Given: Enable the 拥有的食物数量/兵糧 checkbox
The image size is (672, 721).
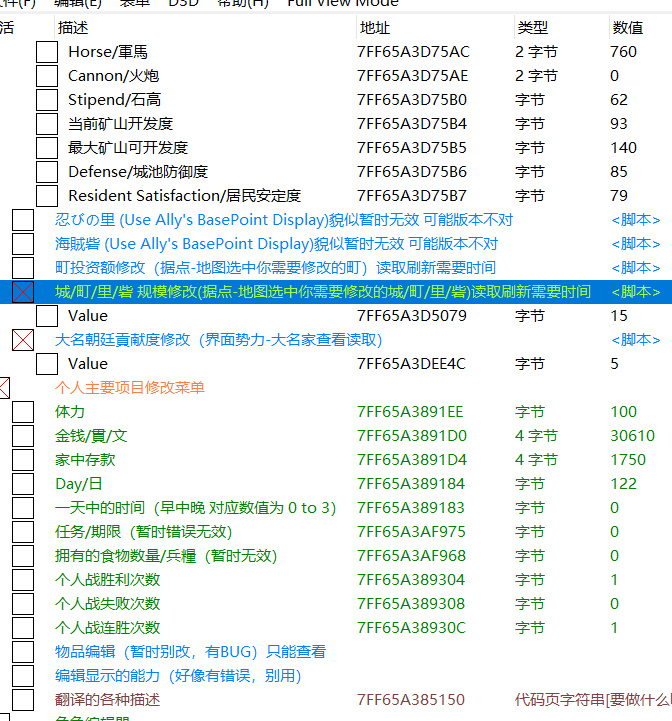Looking at the screenshot, I should (x=23, y=556).
